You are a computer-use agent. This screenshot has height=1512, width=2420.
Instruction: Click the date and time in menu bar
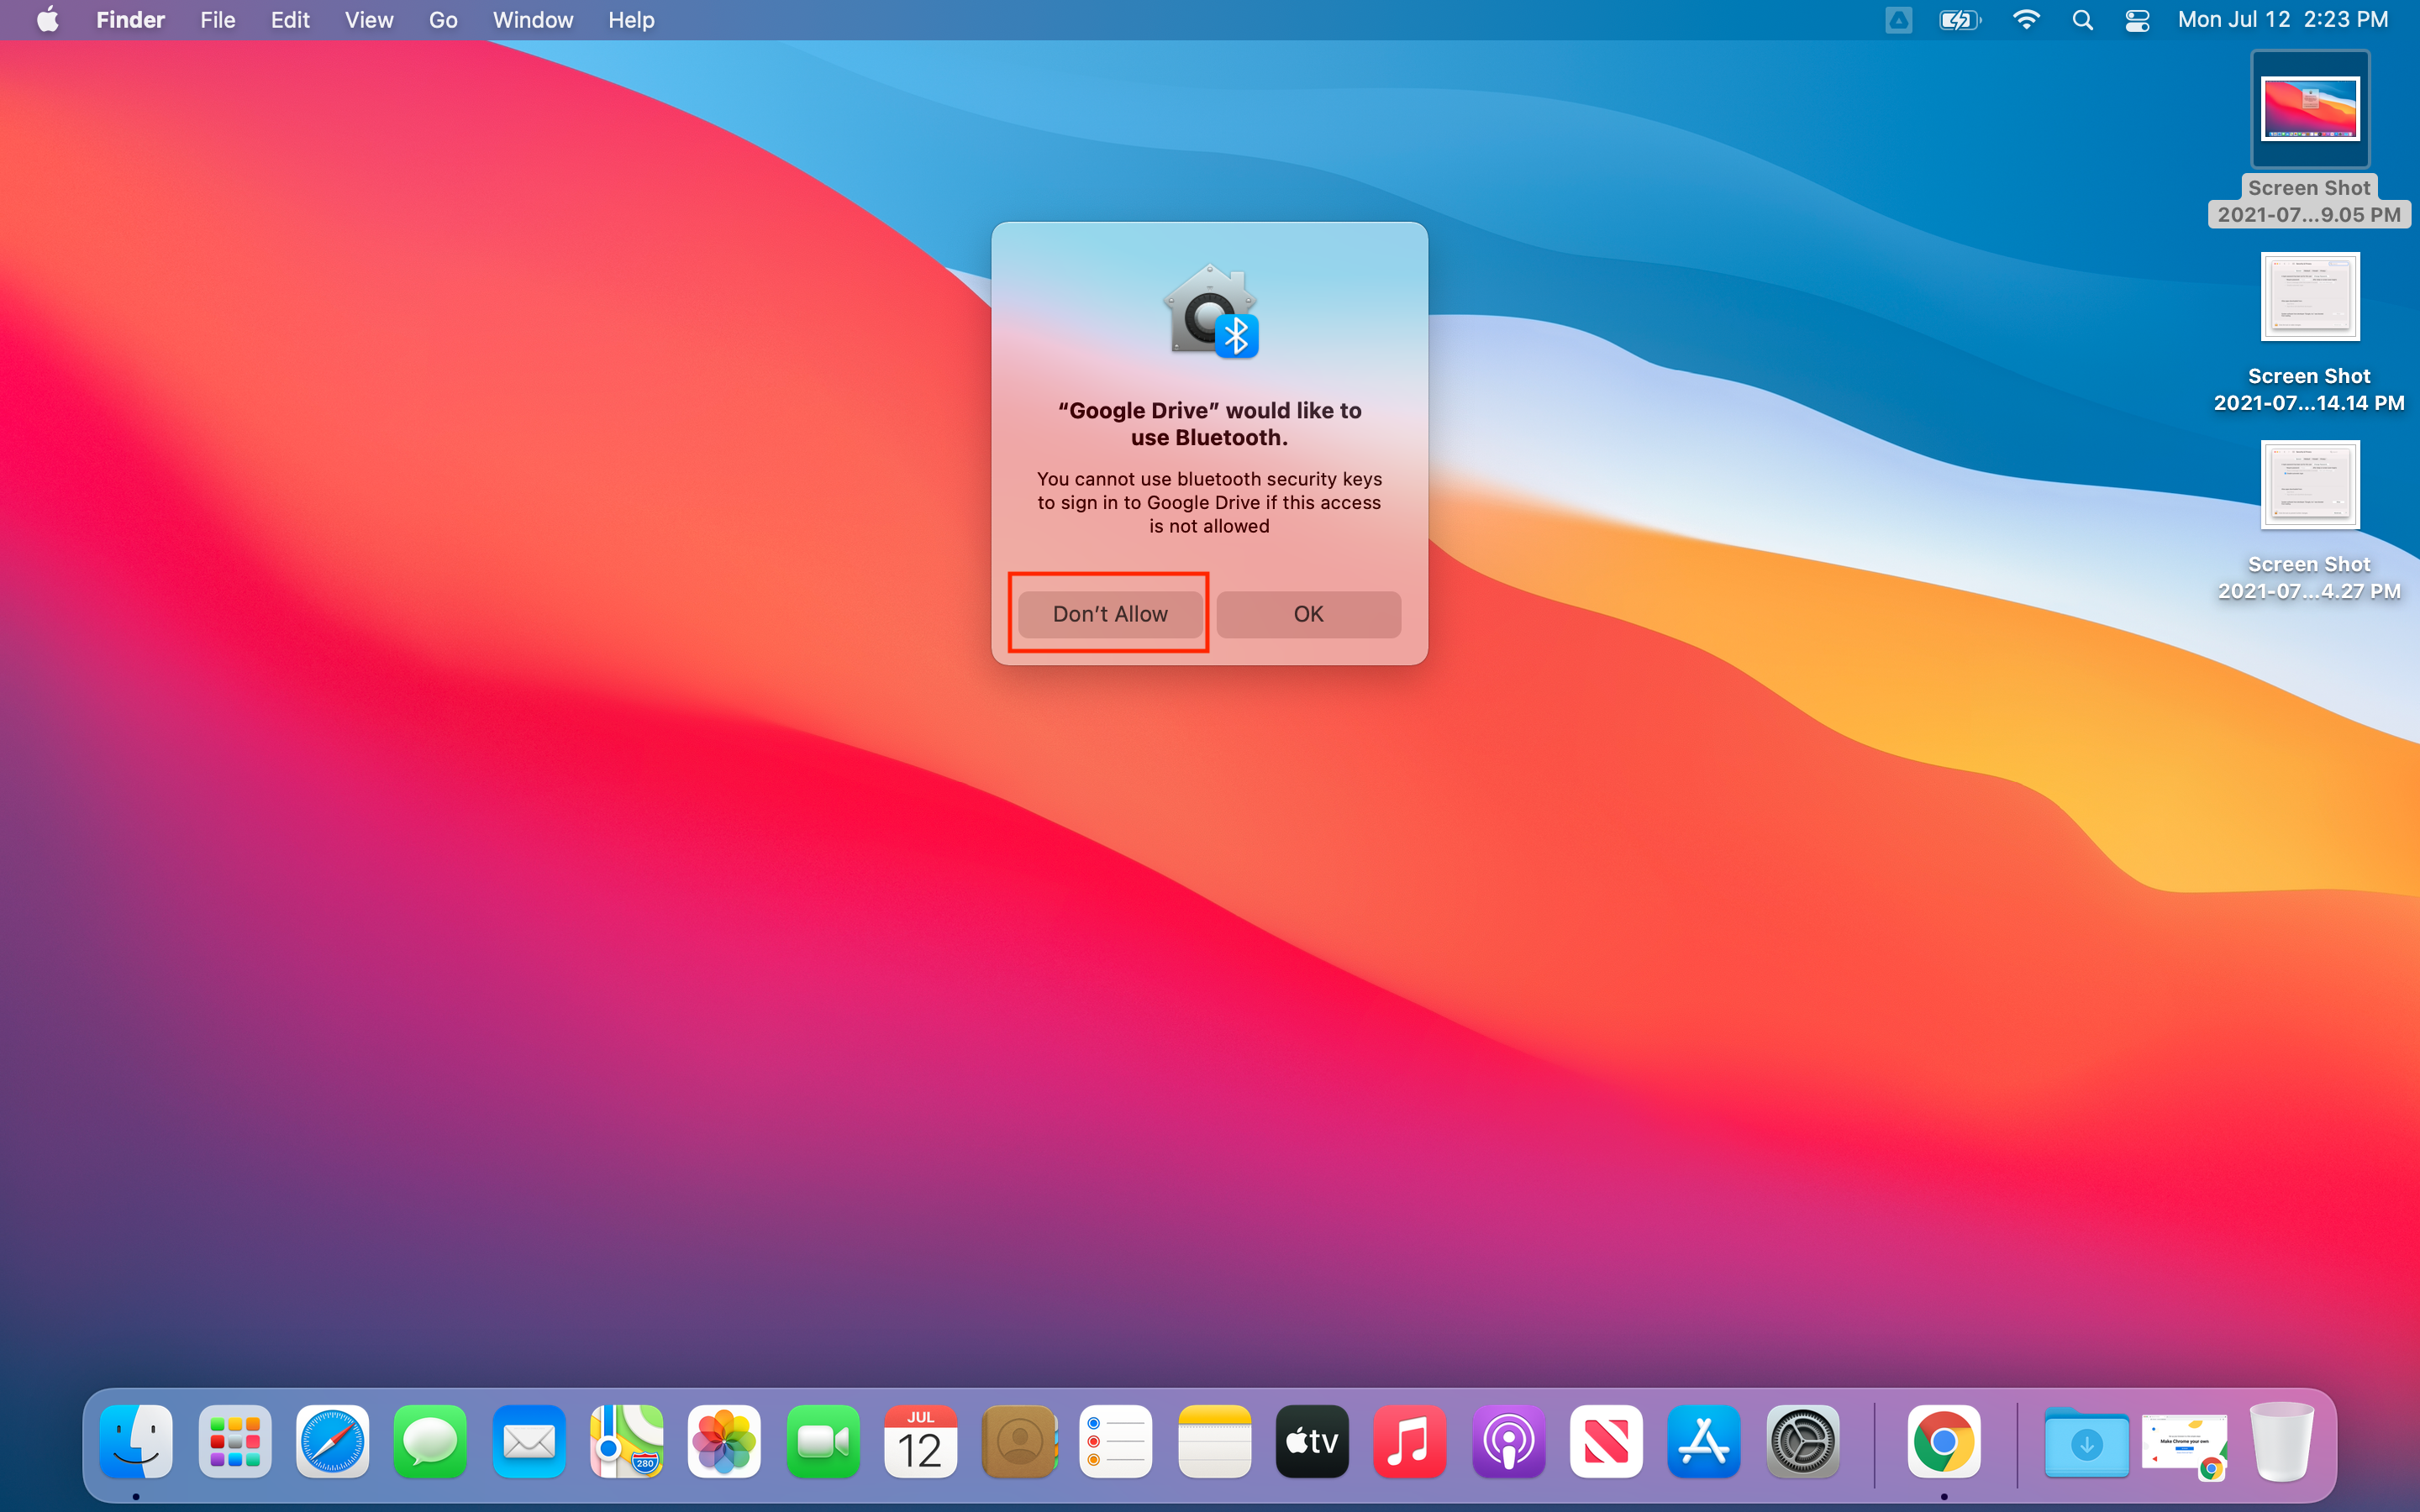(2283, 20)
